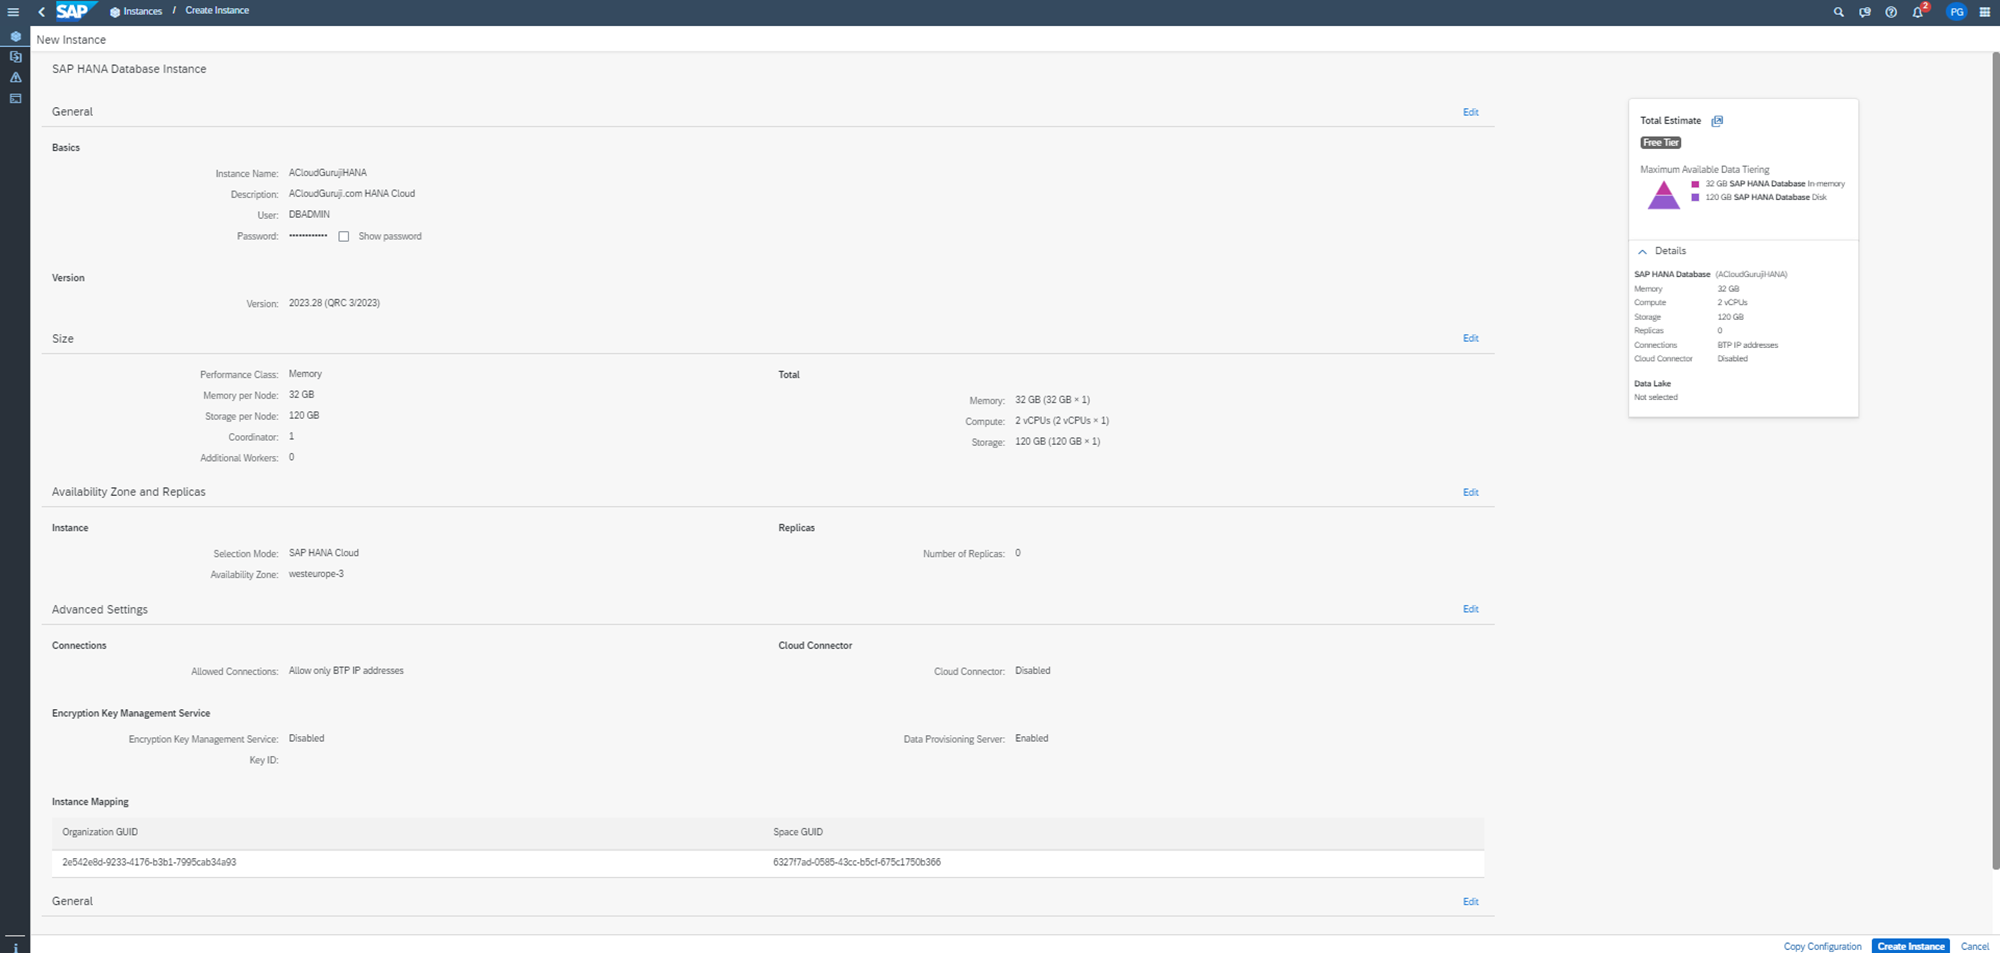Open the hamburger navigation menu
Viewport: 2000px width, 953px height.
[13, 12]
